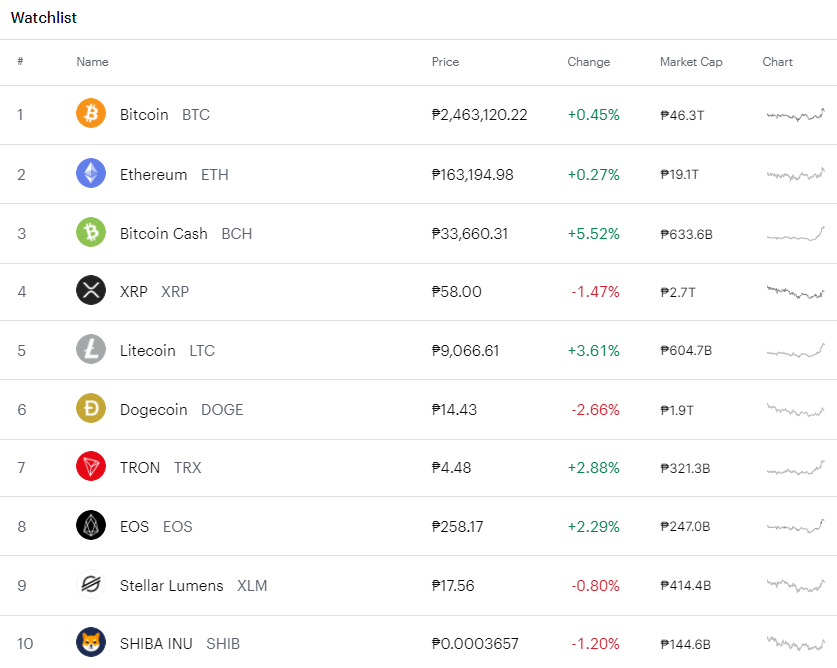Click the red TRON logo icon
The height and width of the screenshot is (668, 837).
coord(91,466)
